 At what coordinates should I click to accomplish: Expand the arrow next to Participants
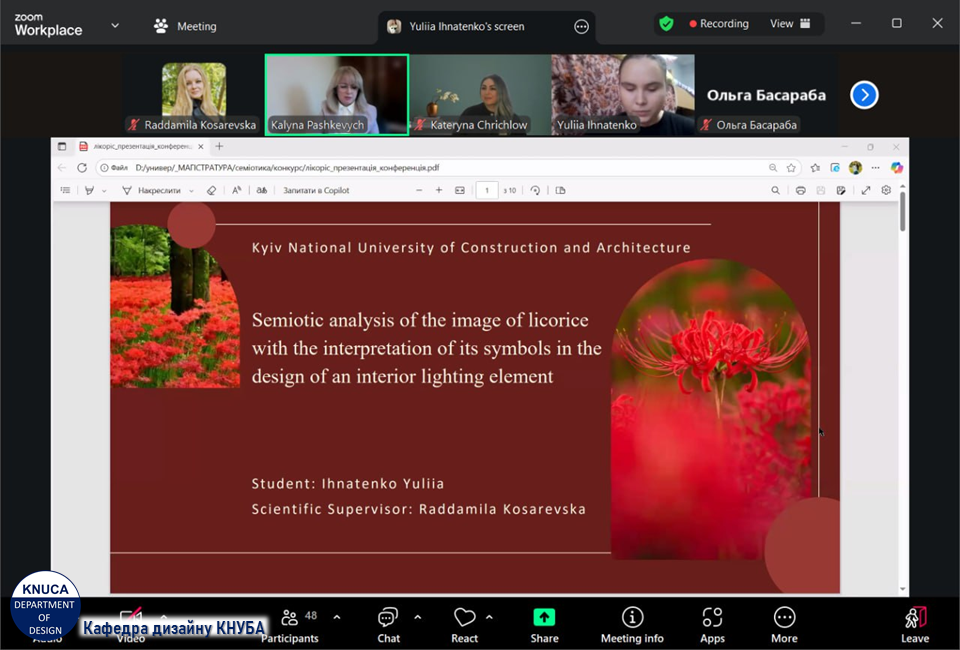click(x=336, y=617)
